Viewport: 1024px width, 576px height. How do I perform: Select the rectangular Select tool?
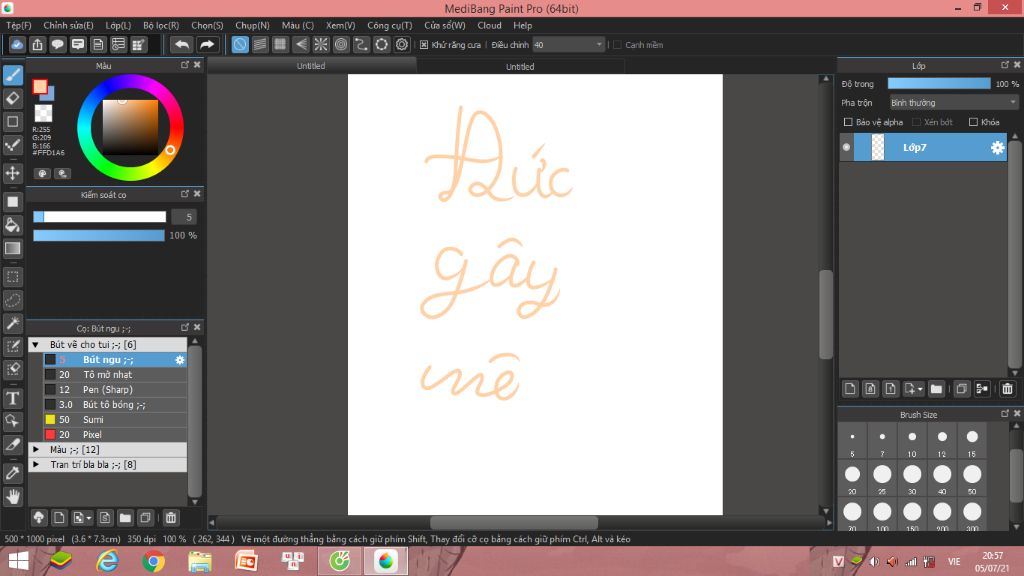12,277
